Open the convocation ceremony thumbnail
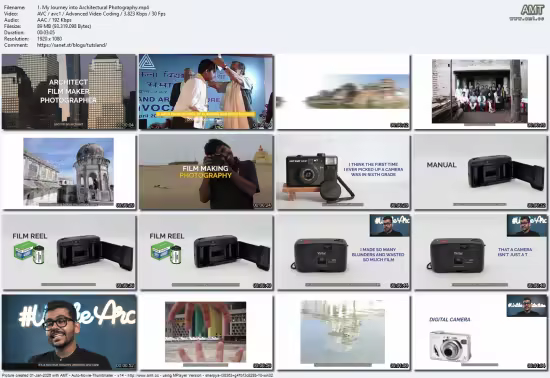 click(x=206, y=92)
